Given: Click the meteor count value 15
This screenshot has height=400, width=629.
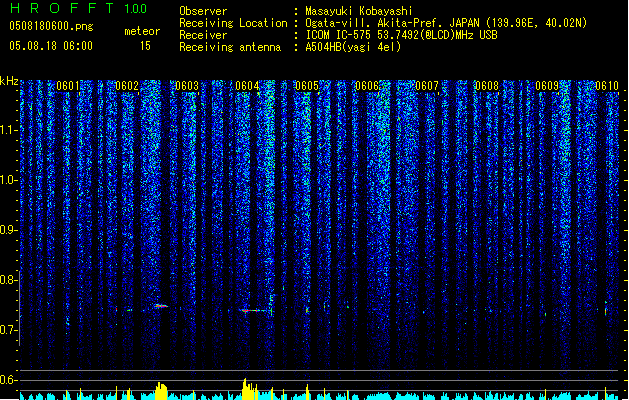Looking at the screenshot, I should coord(145,46).
